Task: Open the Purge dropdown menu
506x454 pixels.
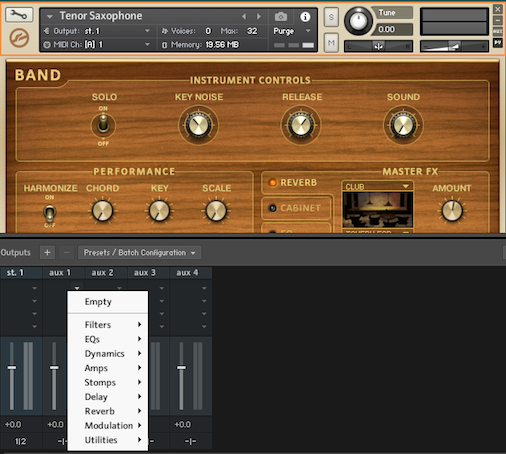Action: 308,31
